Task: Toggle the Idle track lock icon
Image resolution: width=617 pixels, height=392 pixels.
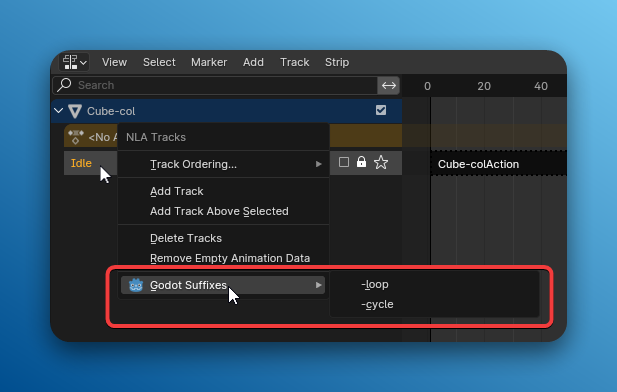Action: 361,162
